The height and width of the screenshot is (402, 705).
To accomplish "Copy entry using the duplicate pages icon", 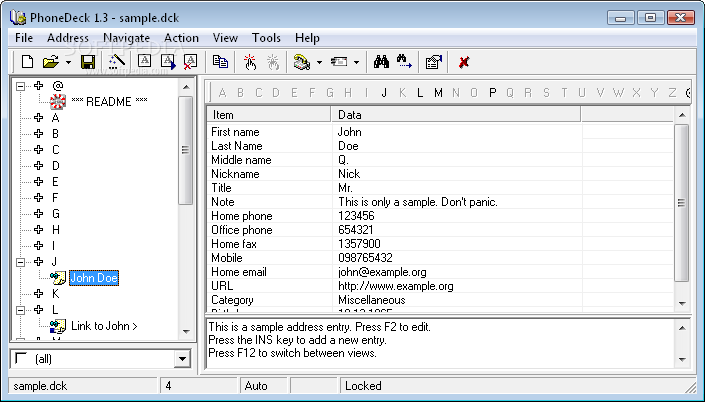I will pyautogui.click(x=220, y=62).
